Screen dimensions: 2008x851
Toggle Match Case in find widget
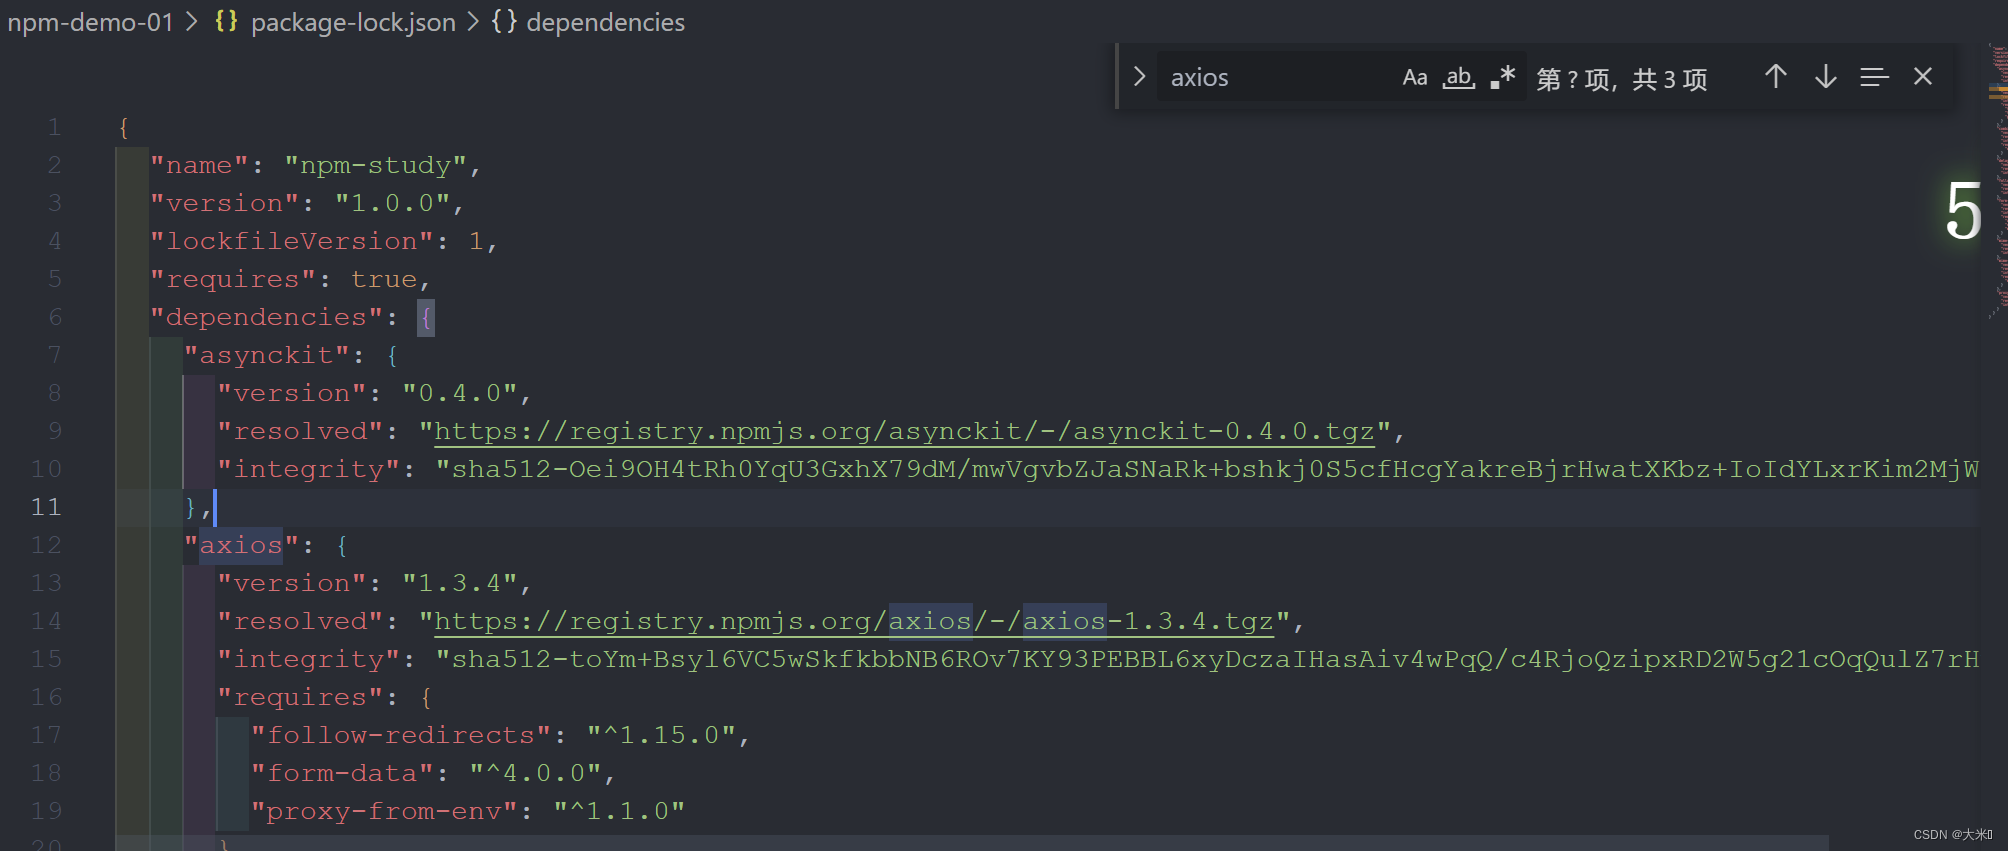[x=1414, y=77]
